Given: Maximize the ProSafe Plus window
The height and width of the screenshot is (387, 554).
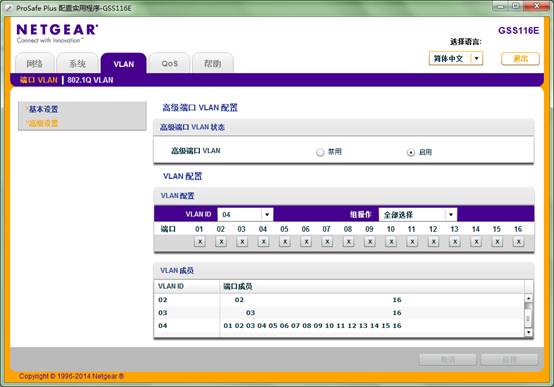Looking at the screenshot, I should (515, 6).
